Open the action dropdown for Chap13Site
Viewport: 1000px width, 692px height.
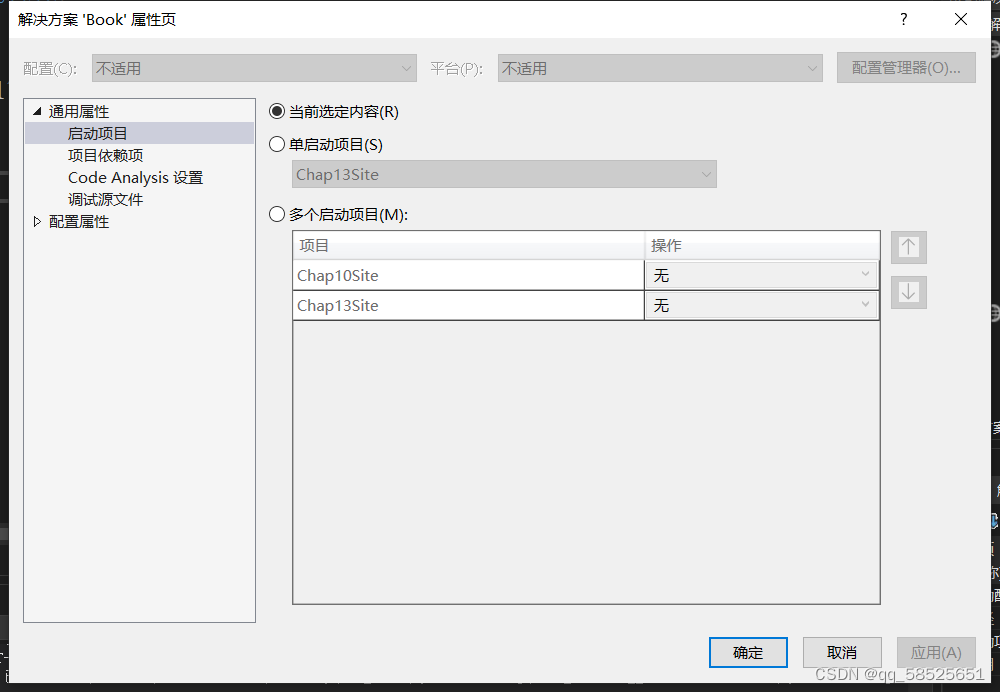[x=761, y=306]
